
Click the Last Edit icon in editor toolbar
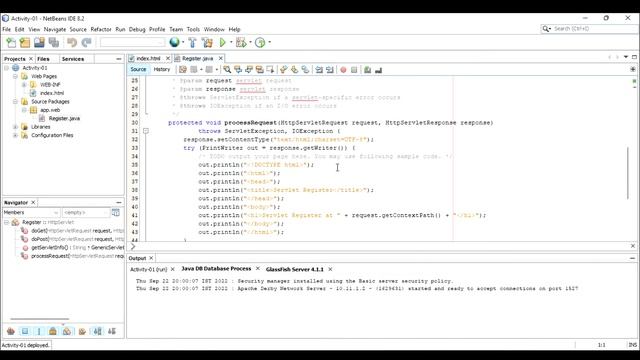pos(183,70)
